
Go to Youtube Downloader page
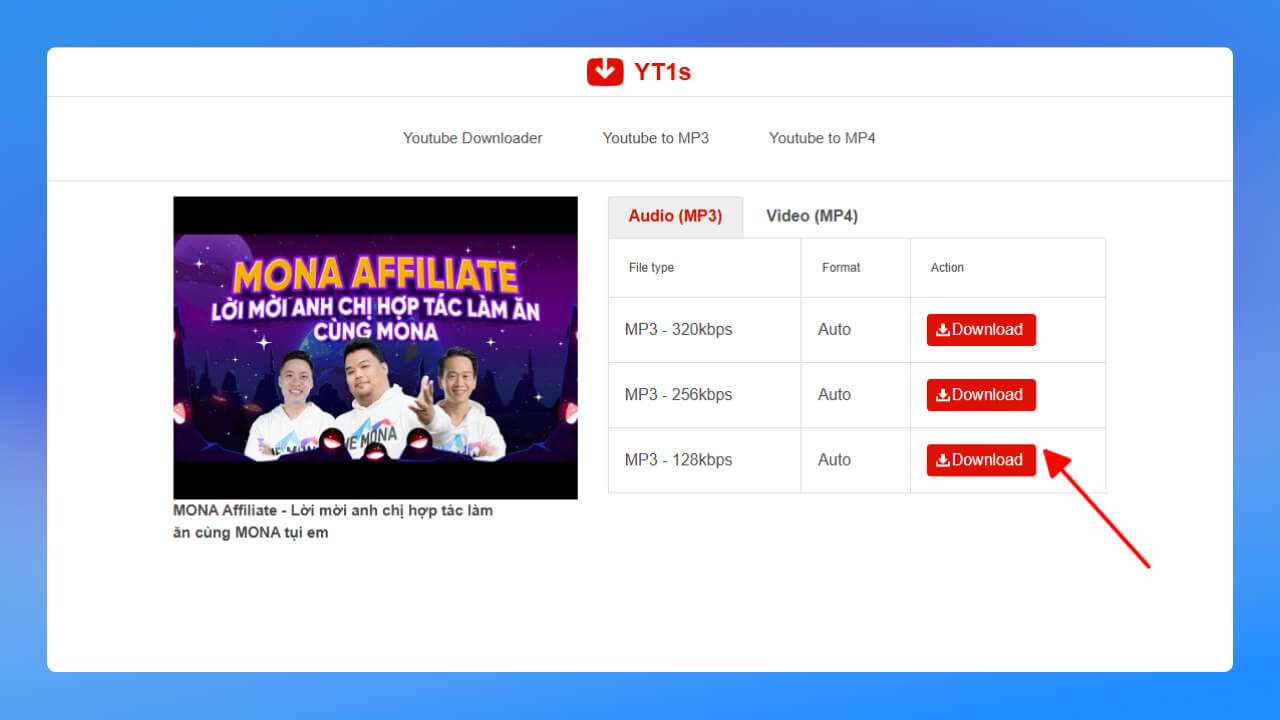[472, 138]
